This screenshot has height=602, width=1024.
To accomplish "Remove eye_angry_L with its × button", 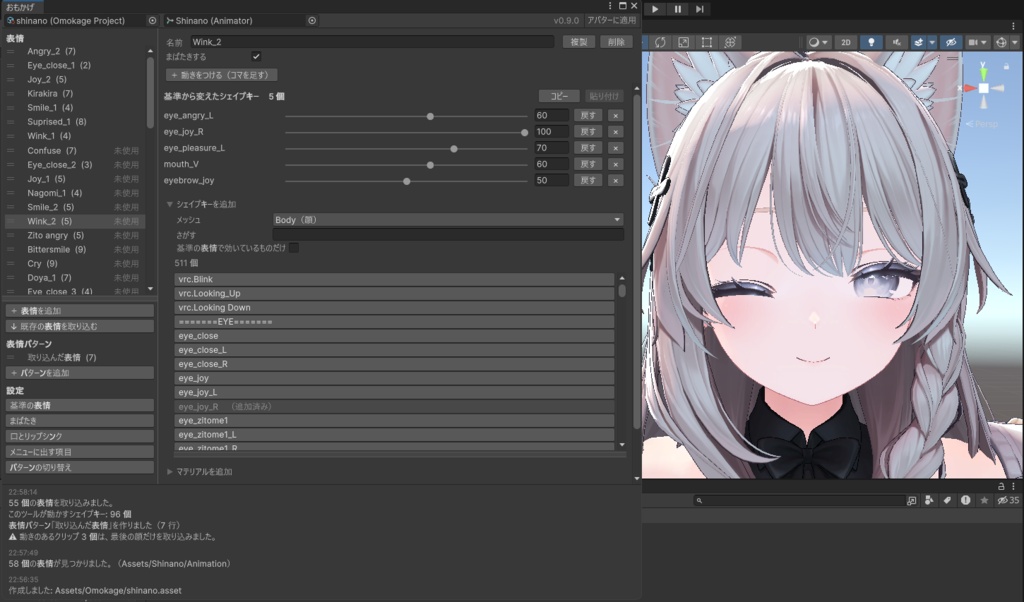I will [x=615, y=116].
